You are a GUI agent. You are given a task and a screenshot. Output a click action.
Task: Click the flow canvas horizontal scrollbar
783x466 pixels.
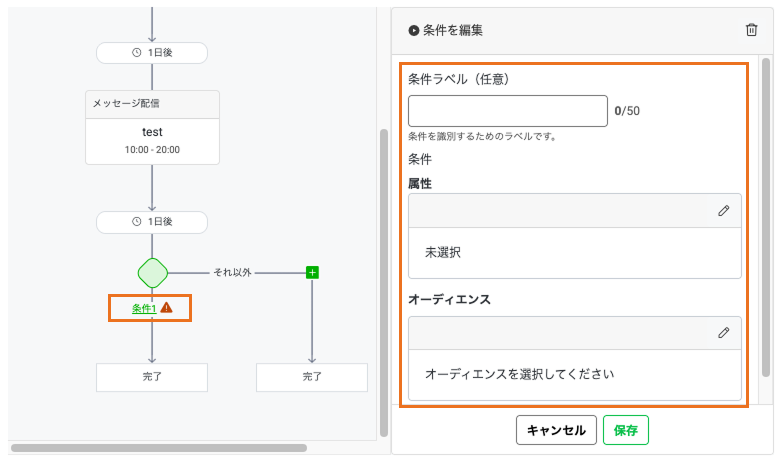[159, 448]
